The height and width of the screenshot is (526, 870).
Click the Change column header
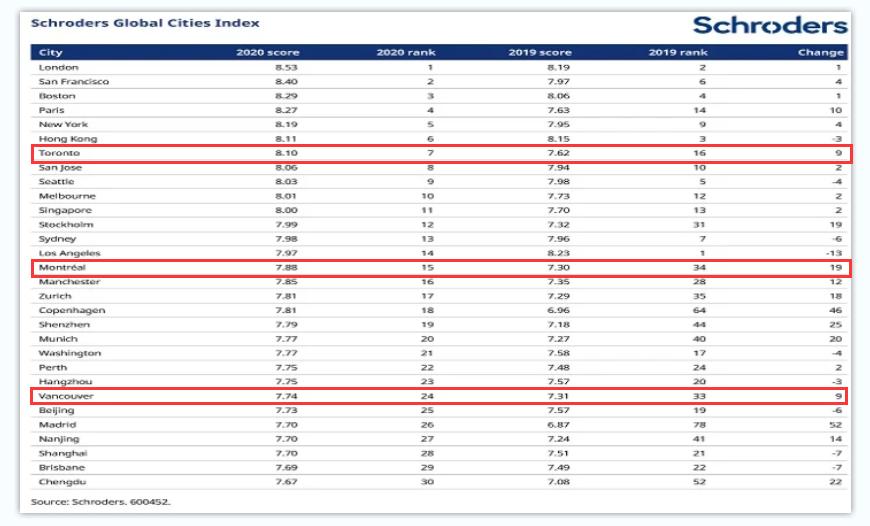point(821,52)
